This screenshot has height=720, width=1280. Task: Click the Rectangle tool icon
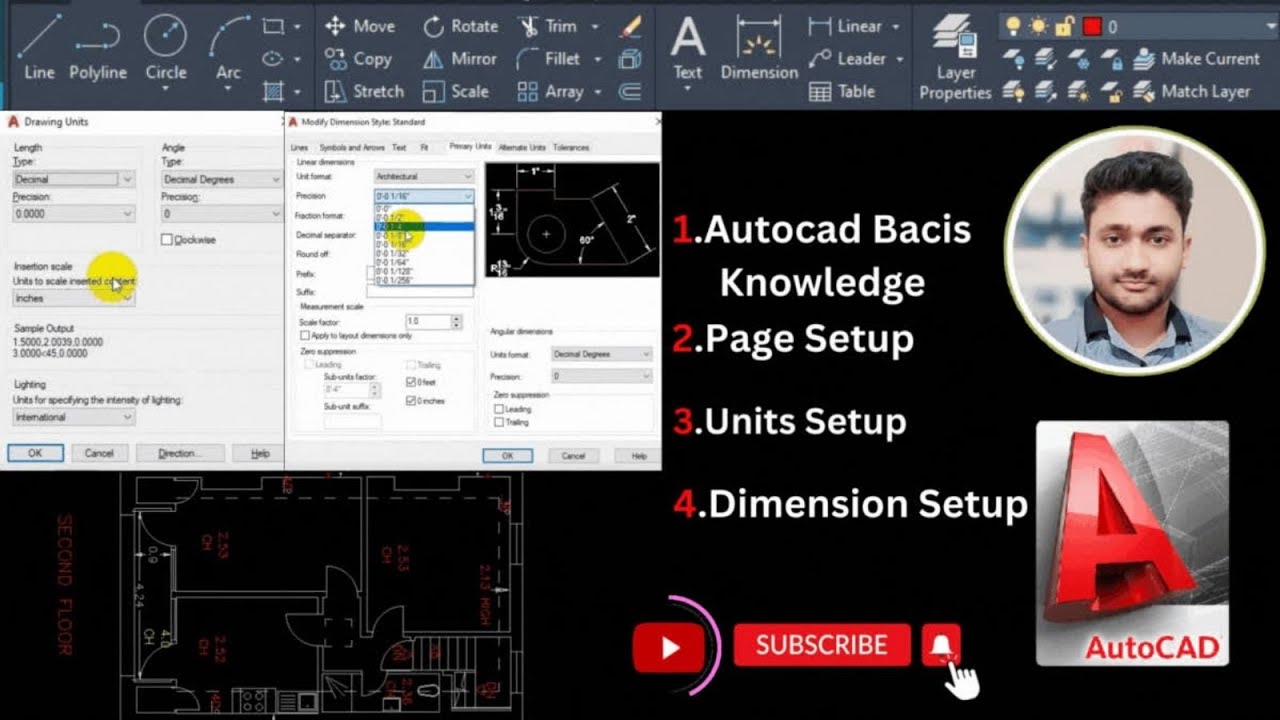pyautogui.click(x=272, y=27)
